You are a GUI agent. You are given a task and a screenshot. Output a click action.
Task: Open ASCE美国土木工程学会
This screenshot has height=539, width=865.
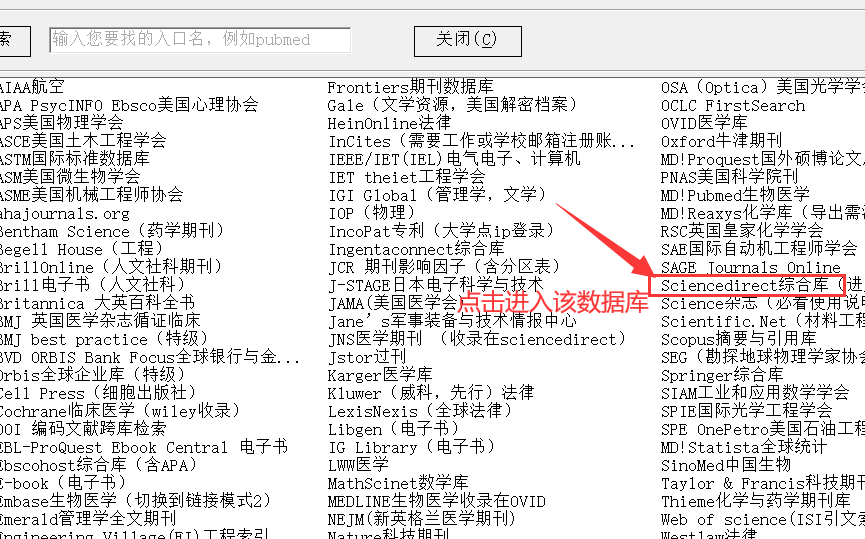tap(83, 141)
